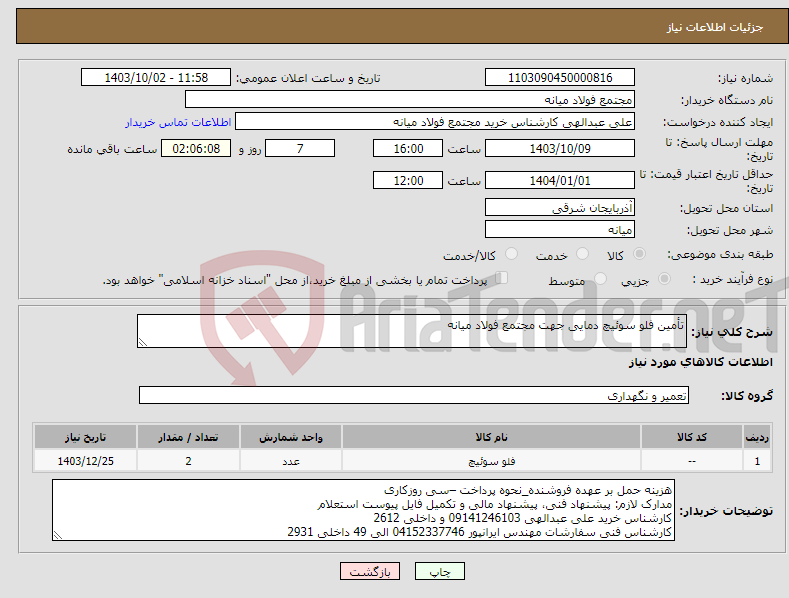Click the buyer organization field مجتمع فولاد میانه
The image size is (789, 598).
[x=410, y=99]
